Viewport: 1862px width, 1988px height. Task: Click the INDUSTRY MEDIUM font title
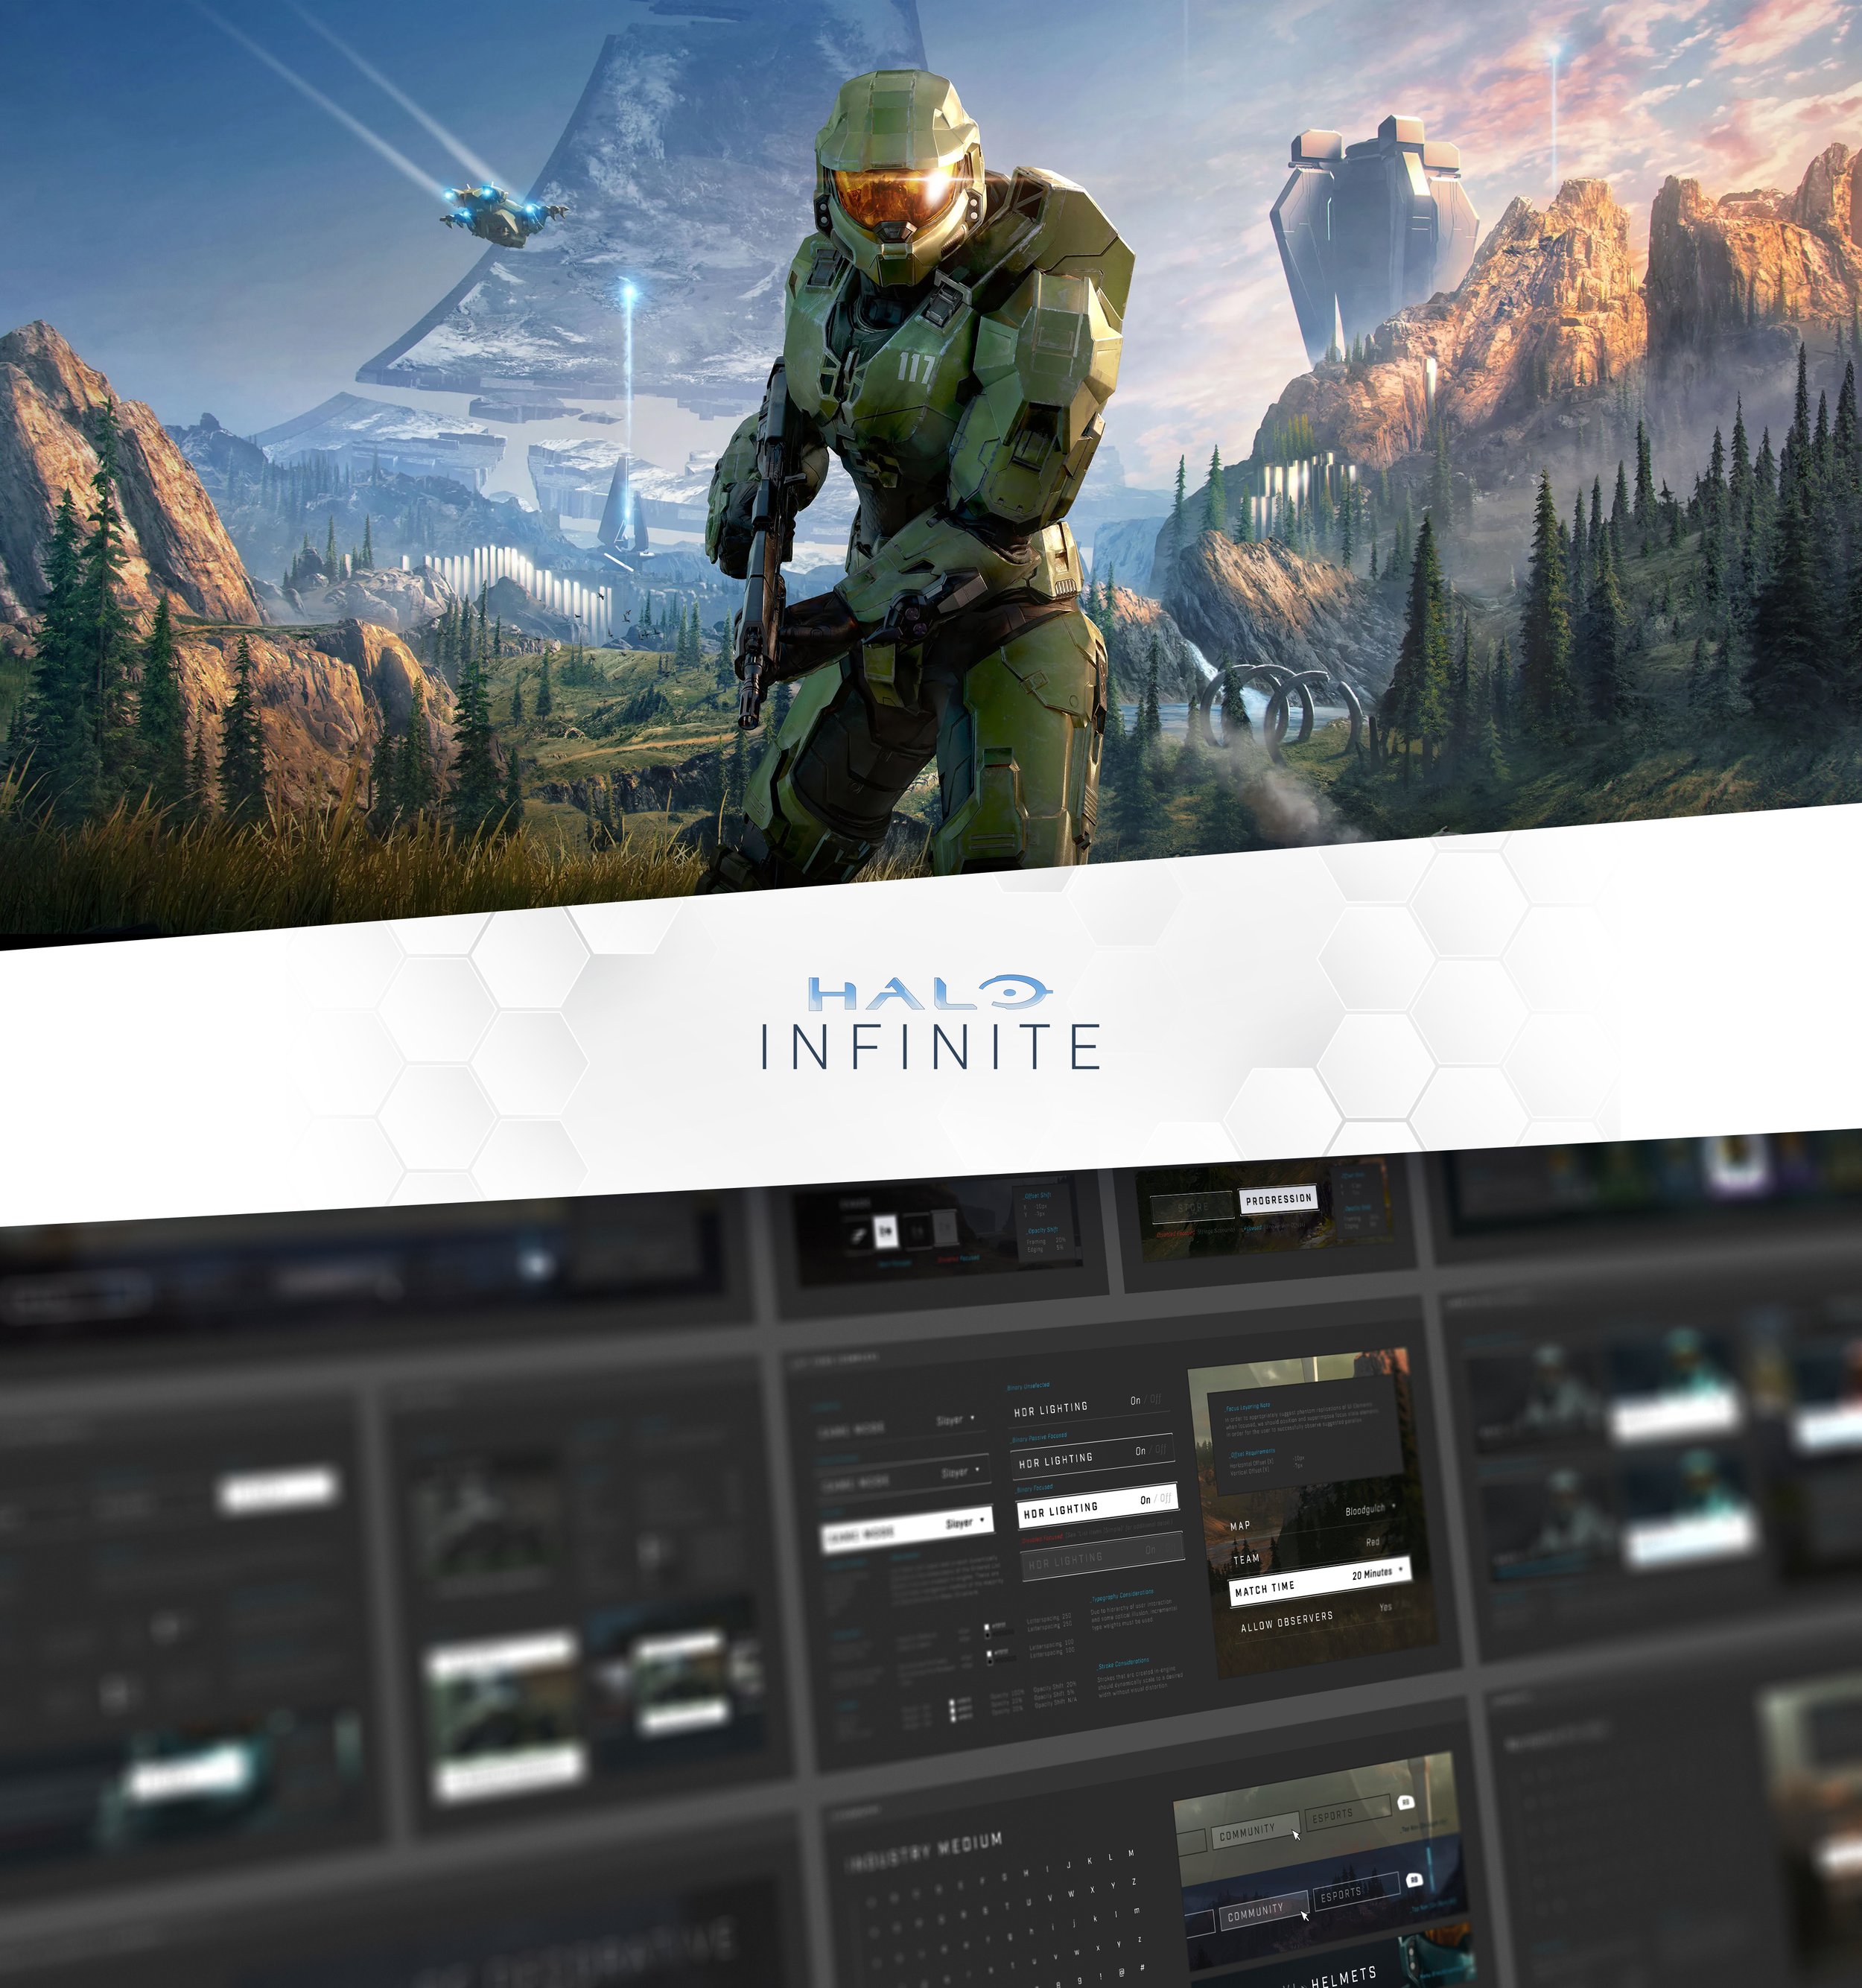pos(924,1850)
